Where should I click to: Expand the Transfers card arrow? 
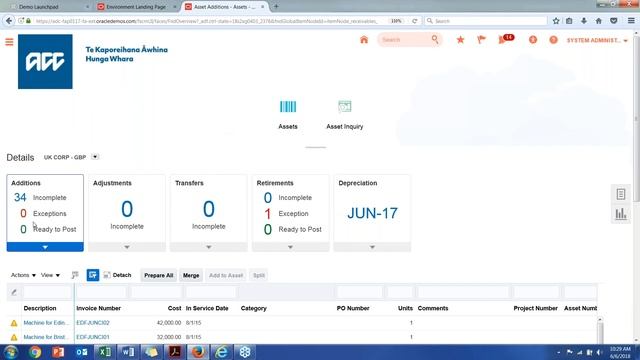pos(209,247)
